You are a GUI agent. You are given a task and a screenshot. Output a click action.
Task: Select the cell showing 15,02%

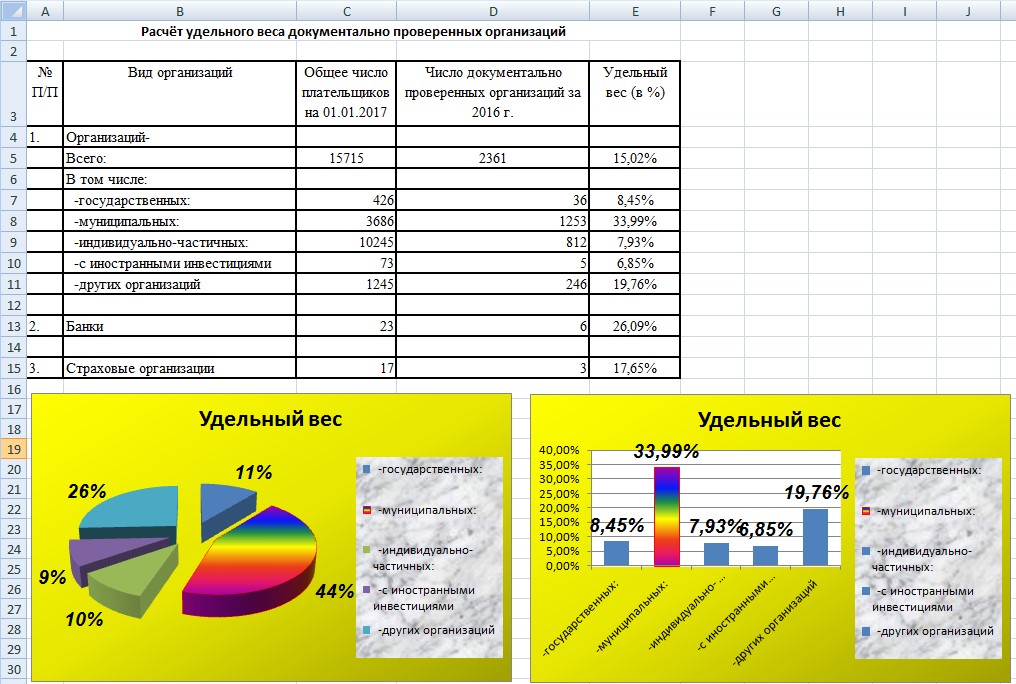pyautogui.click(x=634, y=158)
